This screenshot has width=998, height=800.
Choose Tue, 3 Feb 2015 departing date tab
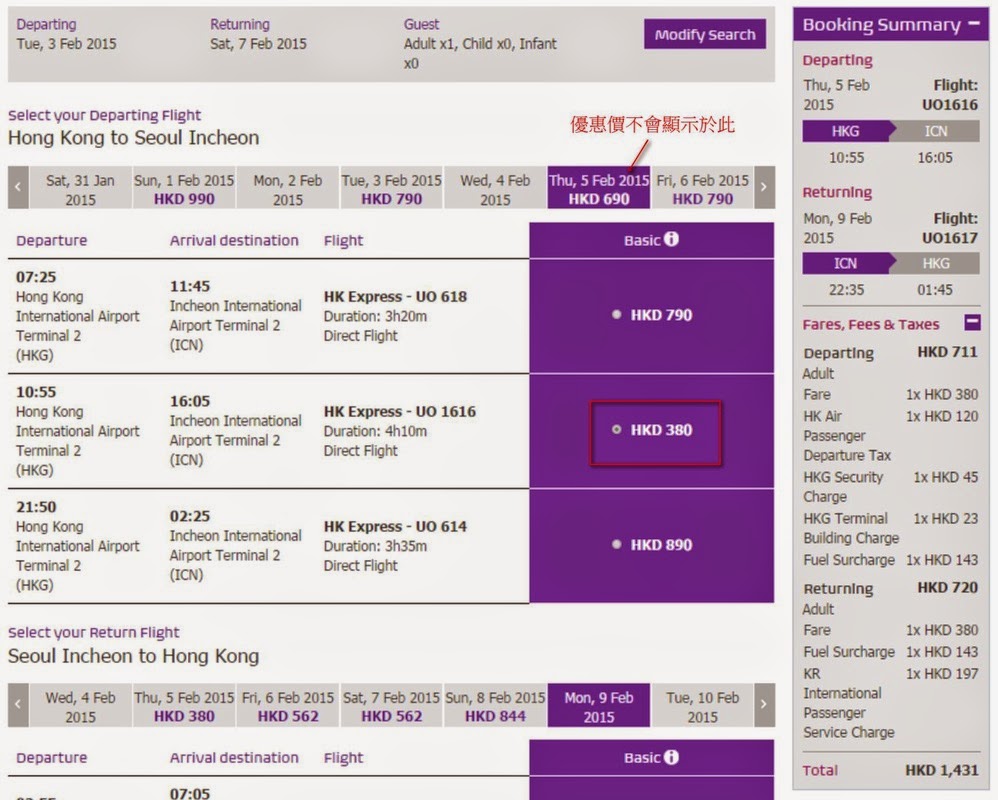click(x=391, y=188)
